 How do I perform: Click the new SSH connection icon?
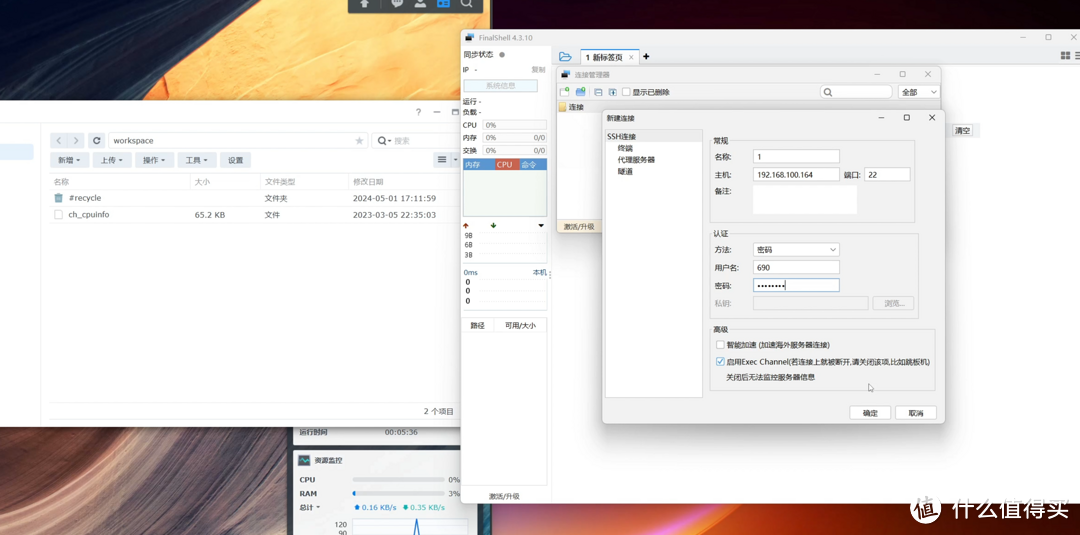(x=565, y=92)
